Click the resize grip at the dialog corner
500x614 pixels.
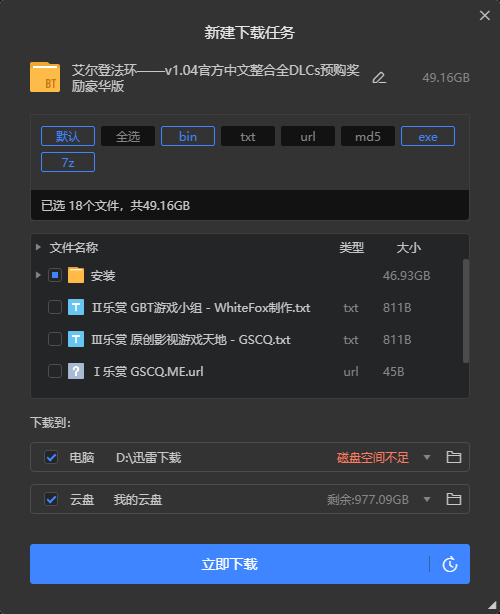tap(492, 606)
